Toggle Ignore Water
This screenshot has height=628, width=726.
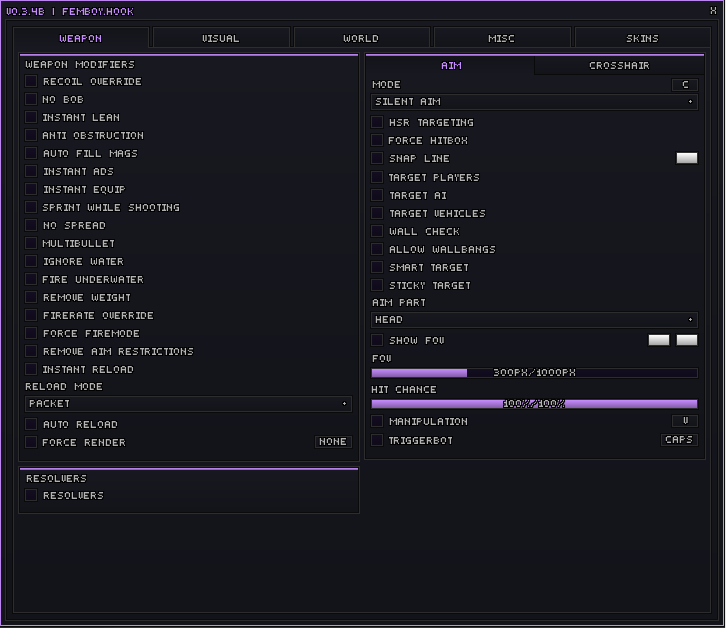tap(31, 261)
